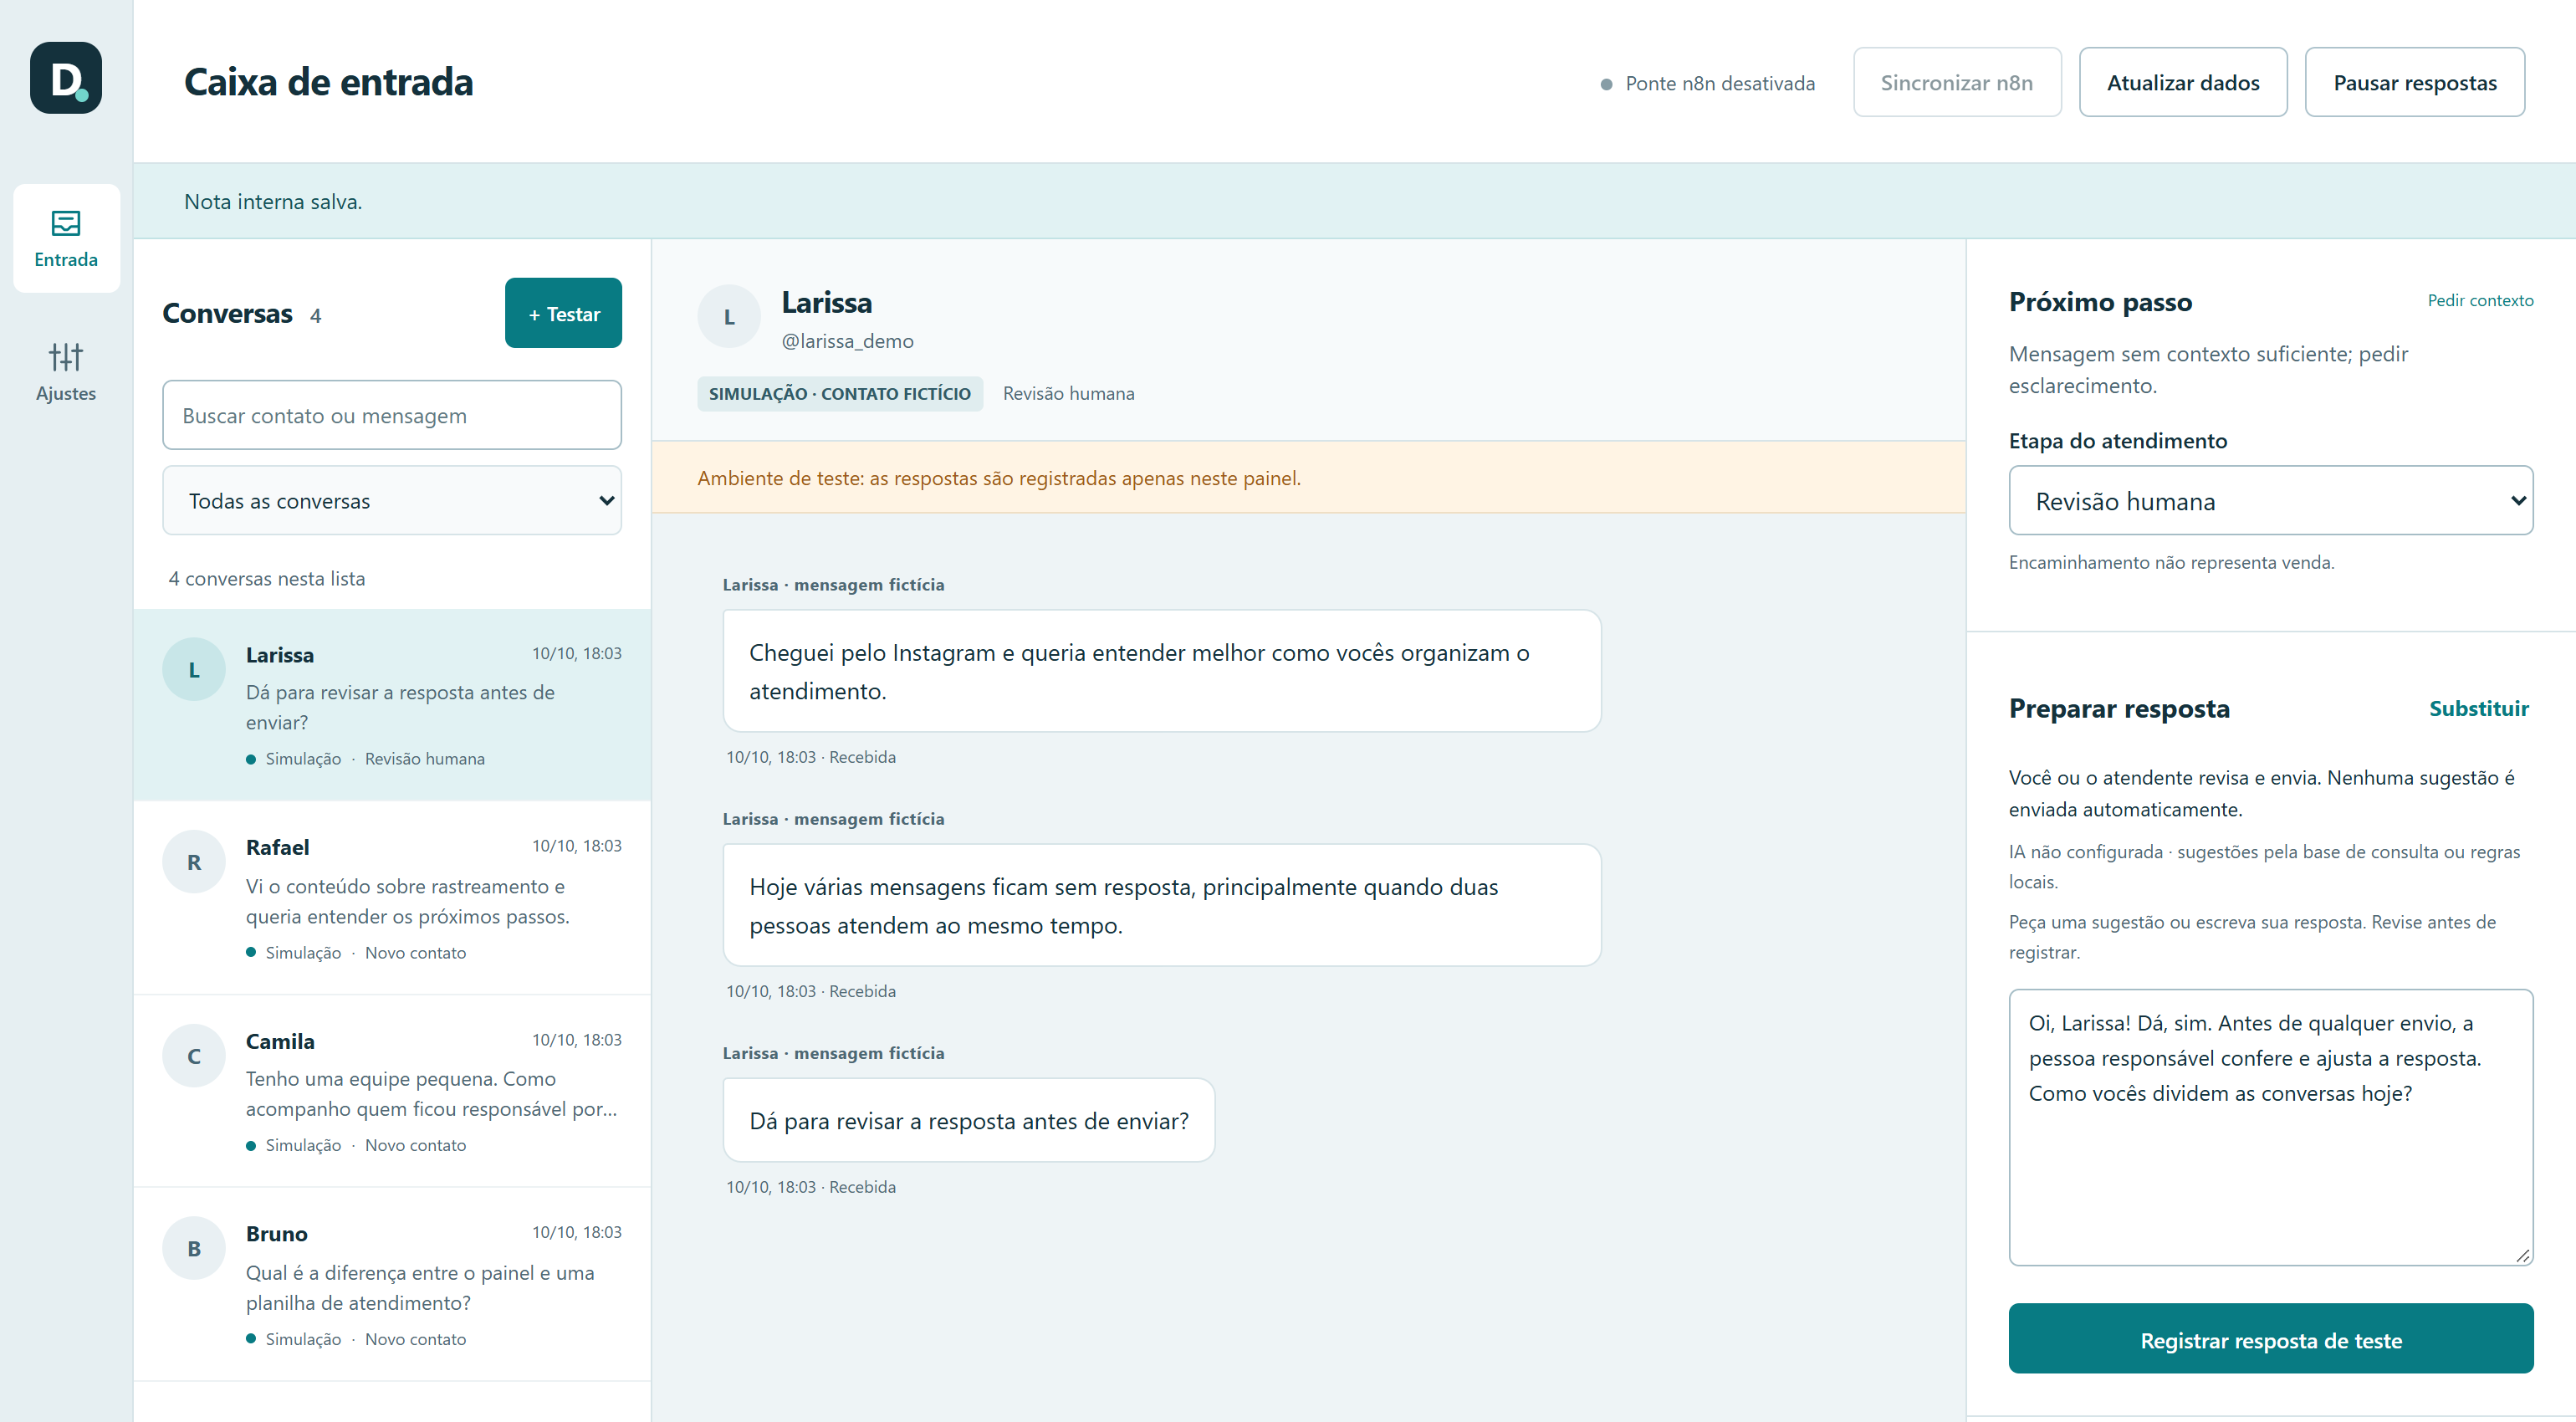
Task: Click the D app logo icon
Action: (66, 78)
